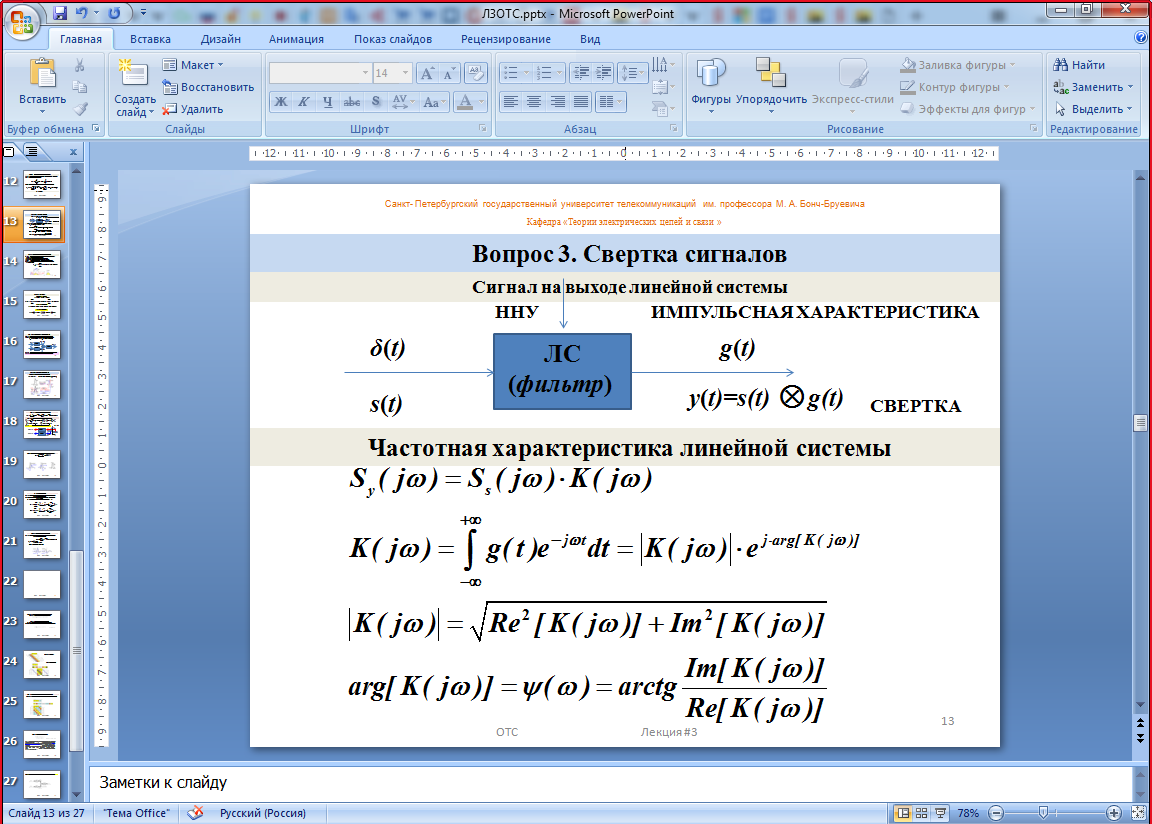Open the Фигуры shapes gallery
This screenshot has height=824, width=1152.
(x=711, y=83)
